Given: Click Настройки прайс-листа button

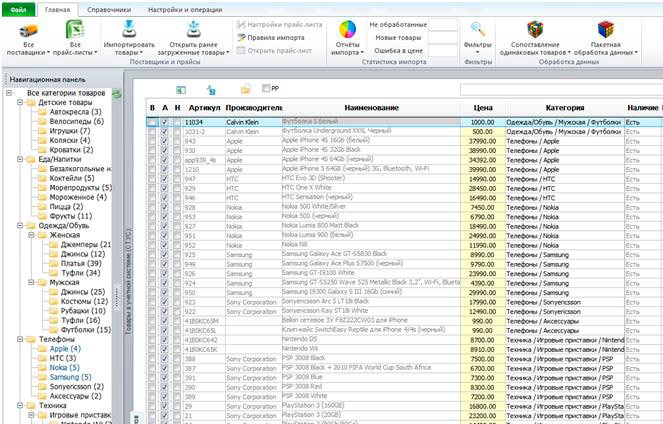Looking at the screenshot, I should point(279,25).
